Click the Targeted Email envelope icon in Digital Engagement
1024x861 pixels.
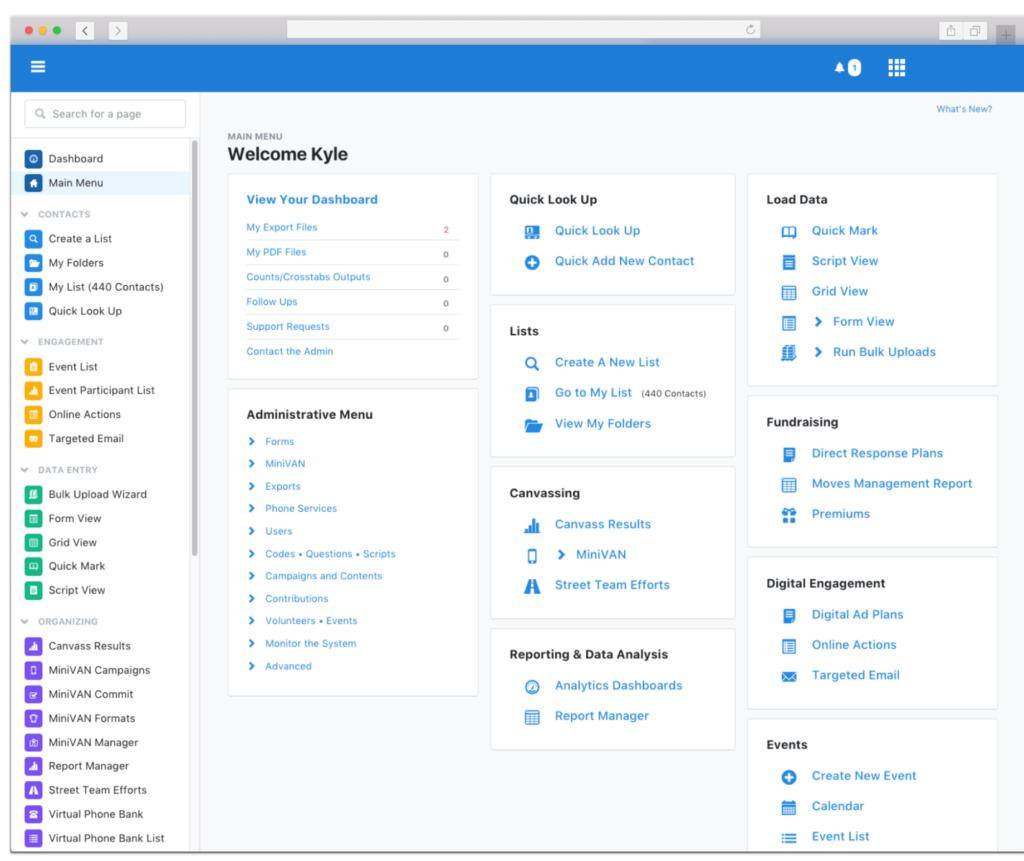click(789, 676)
